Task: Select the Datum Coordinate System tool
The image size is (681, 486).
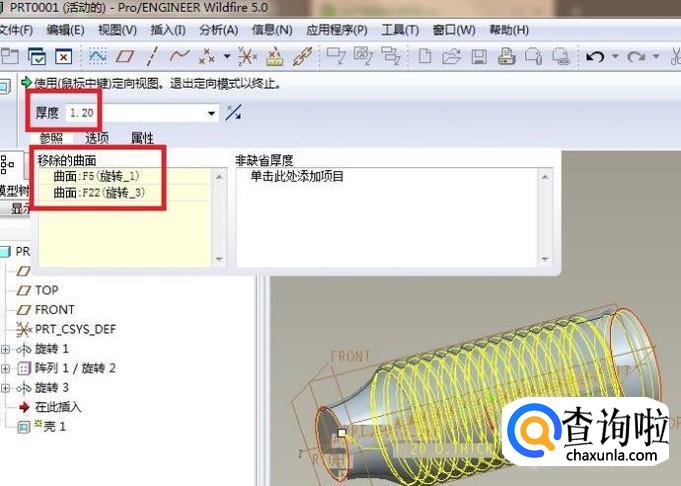Action: click(x=247, y=56)
